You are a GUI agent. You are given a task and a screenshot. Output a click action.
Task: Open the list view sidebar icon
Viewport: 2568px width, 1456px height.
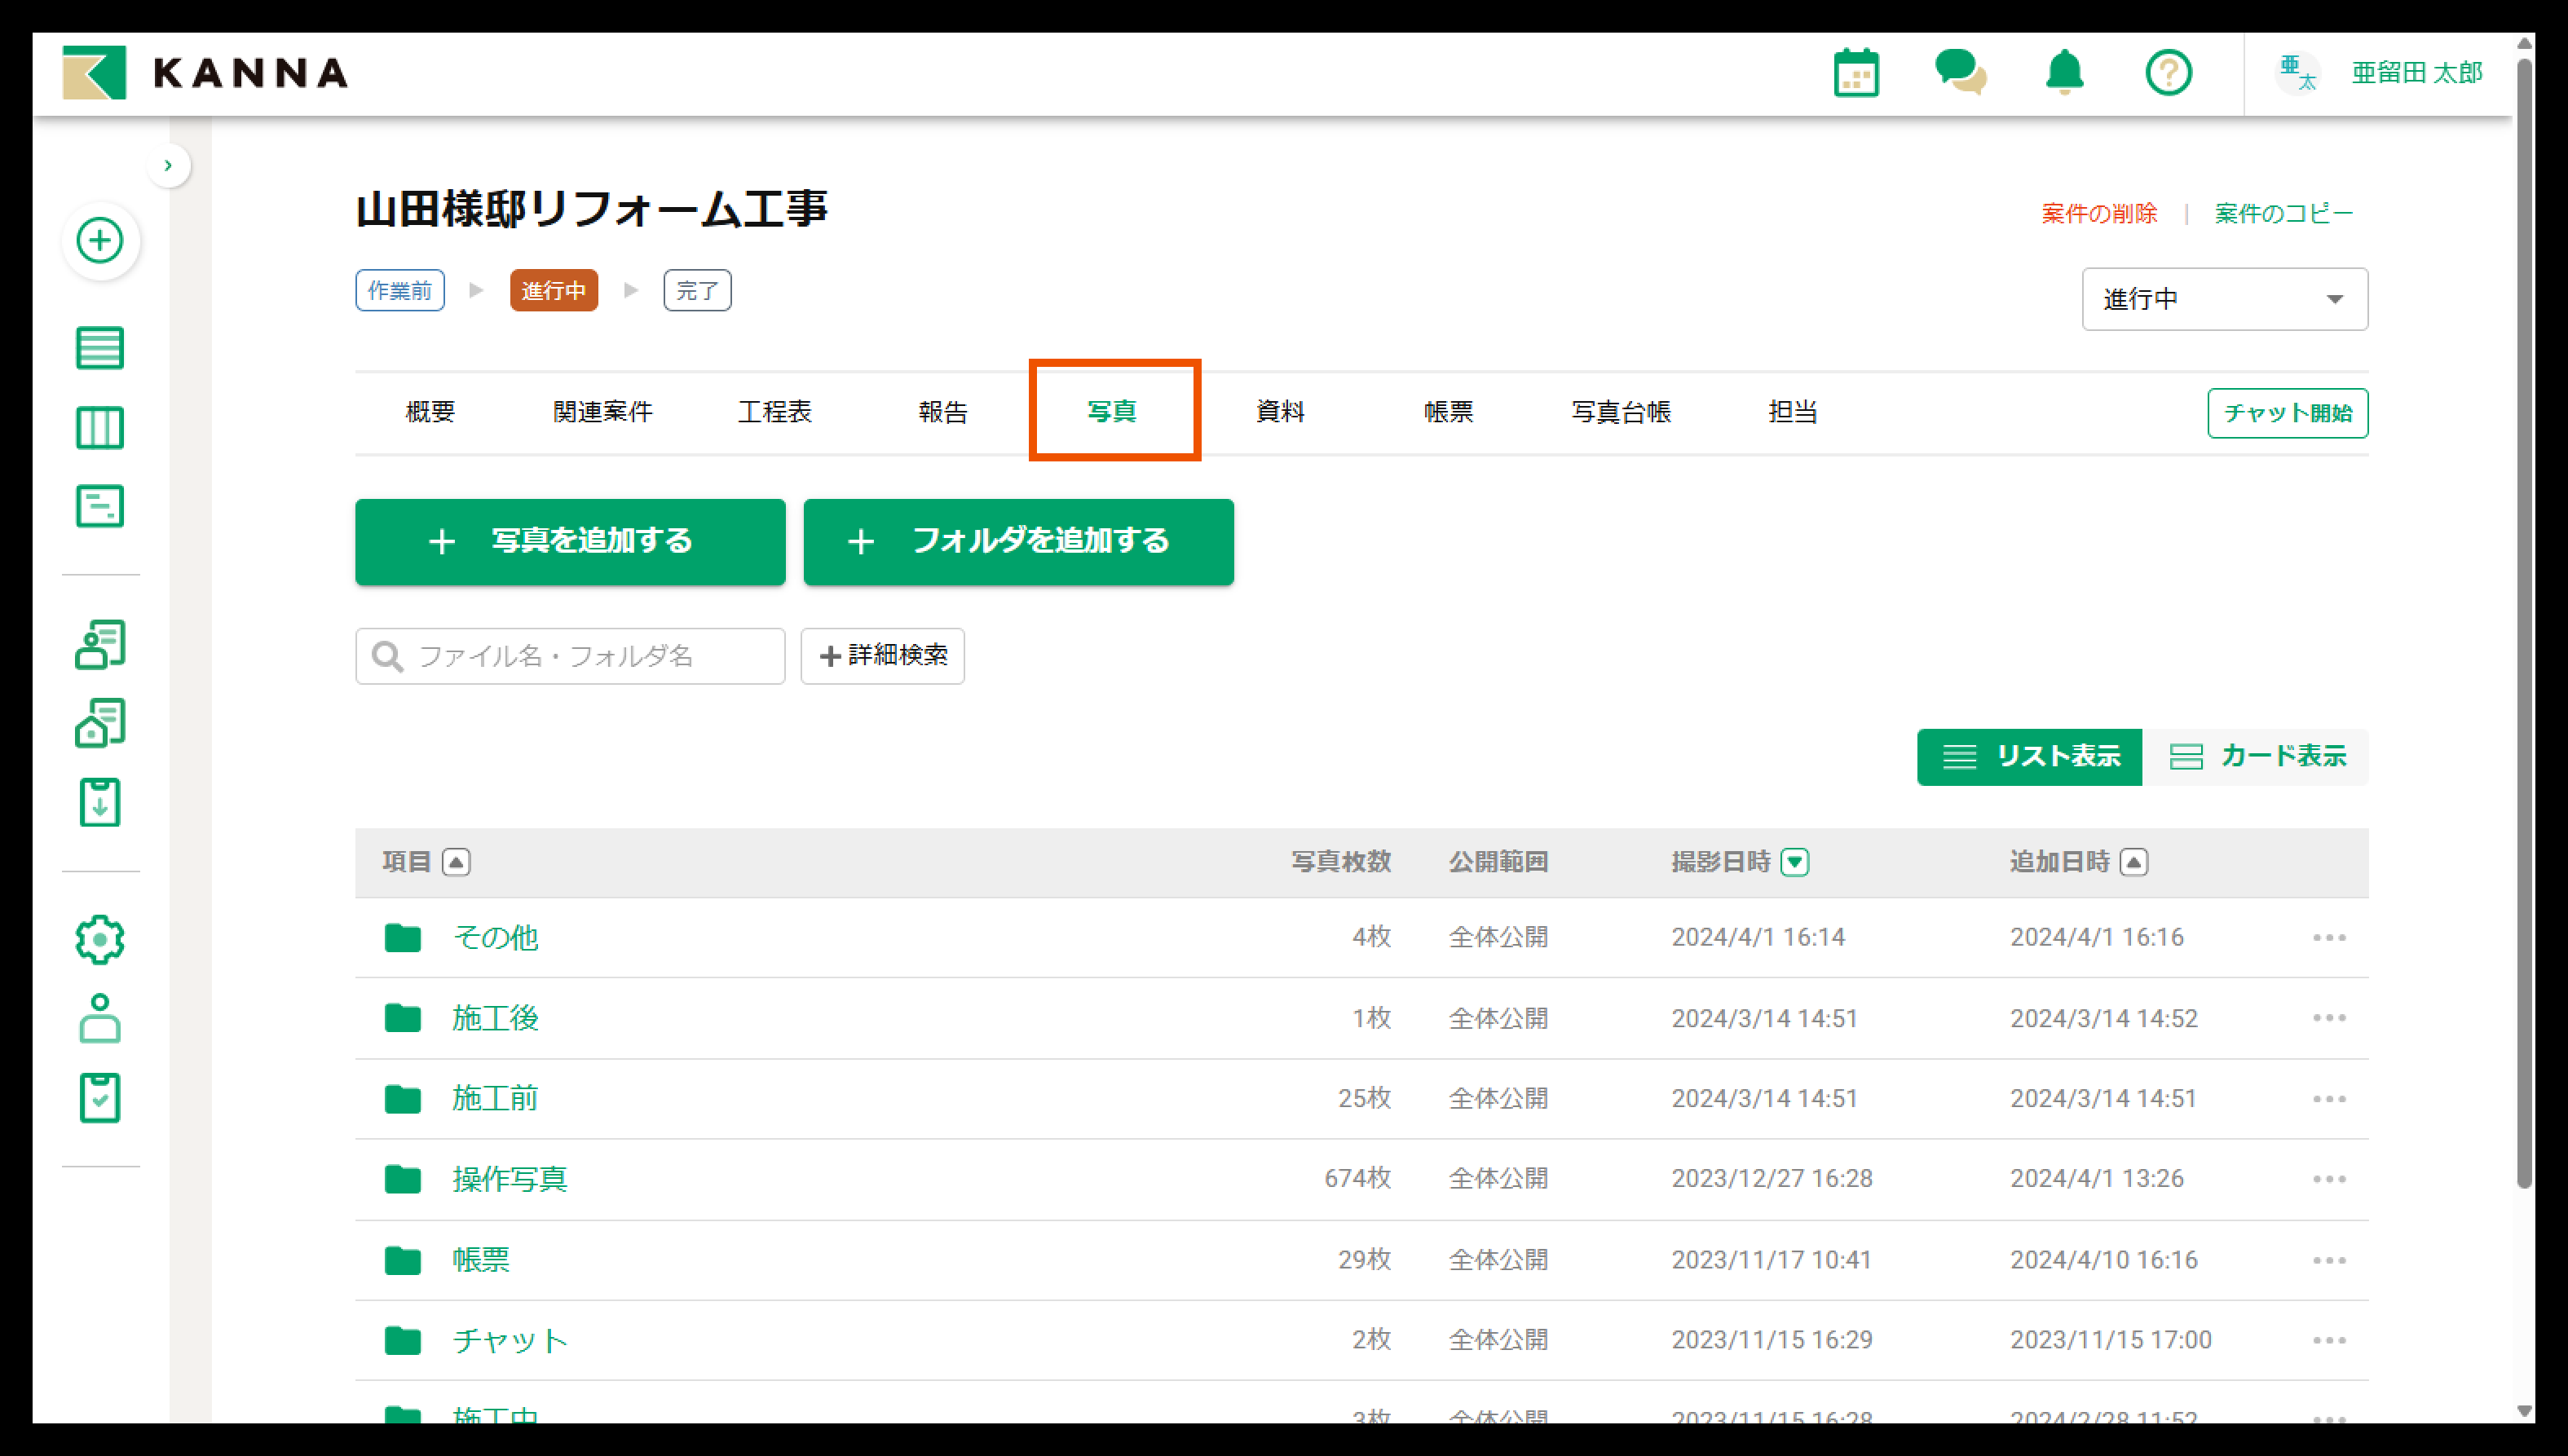pos(100,348)
